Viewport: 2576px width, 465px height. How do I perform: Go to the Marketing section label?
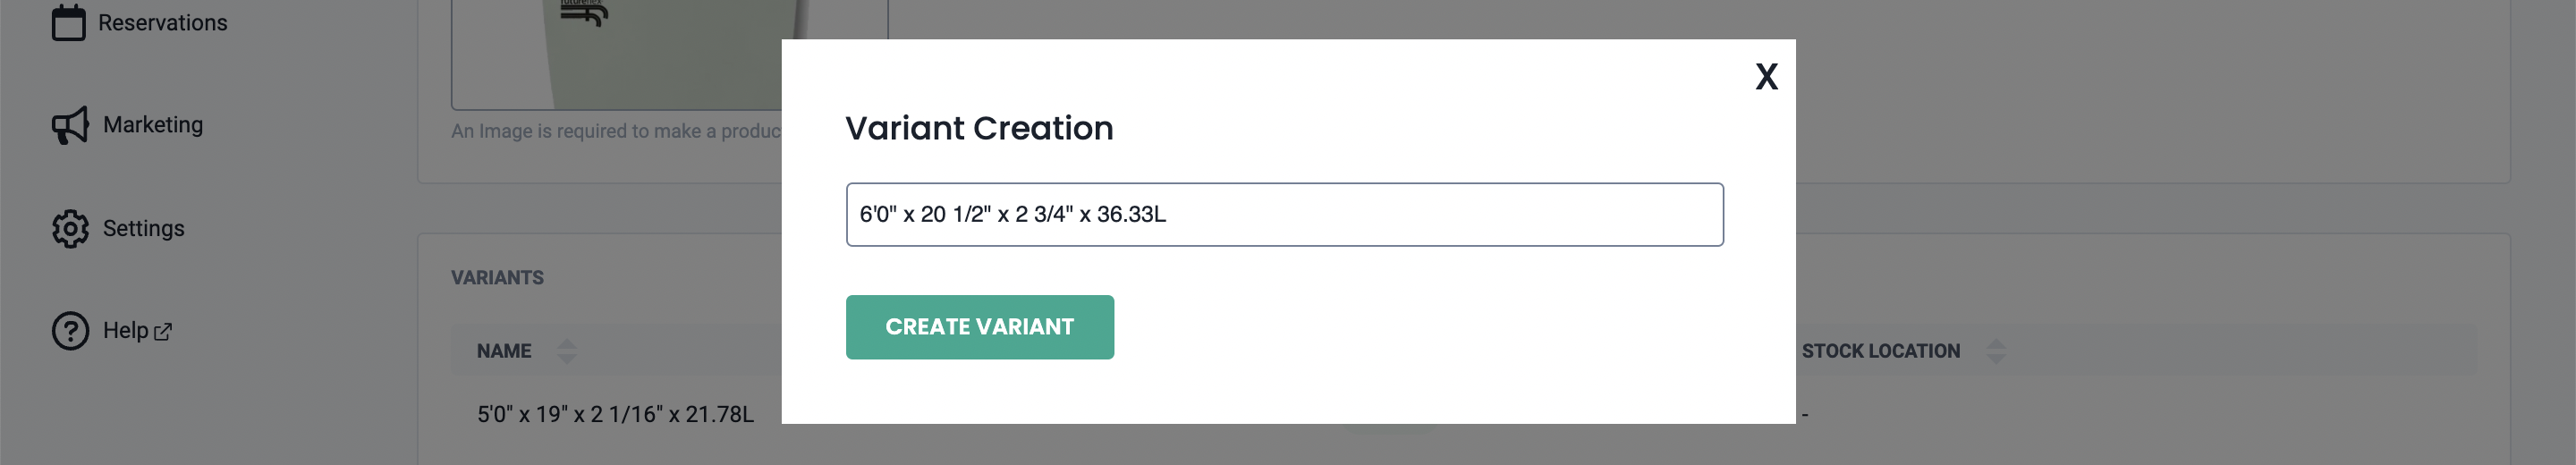(x=153, y=125)
